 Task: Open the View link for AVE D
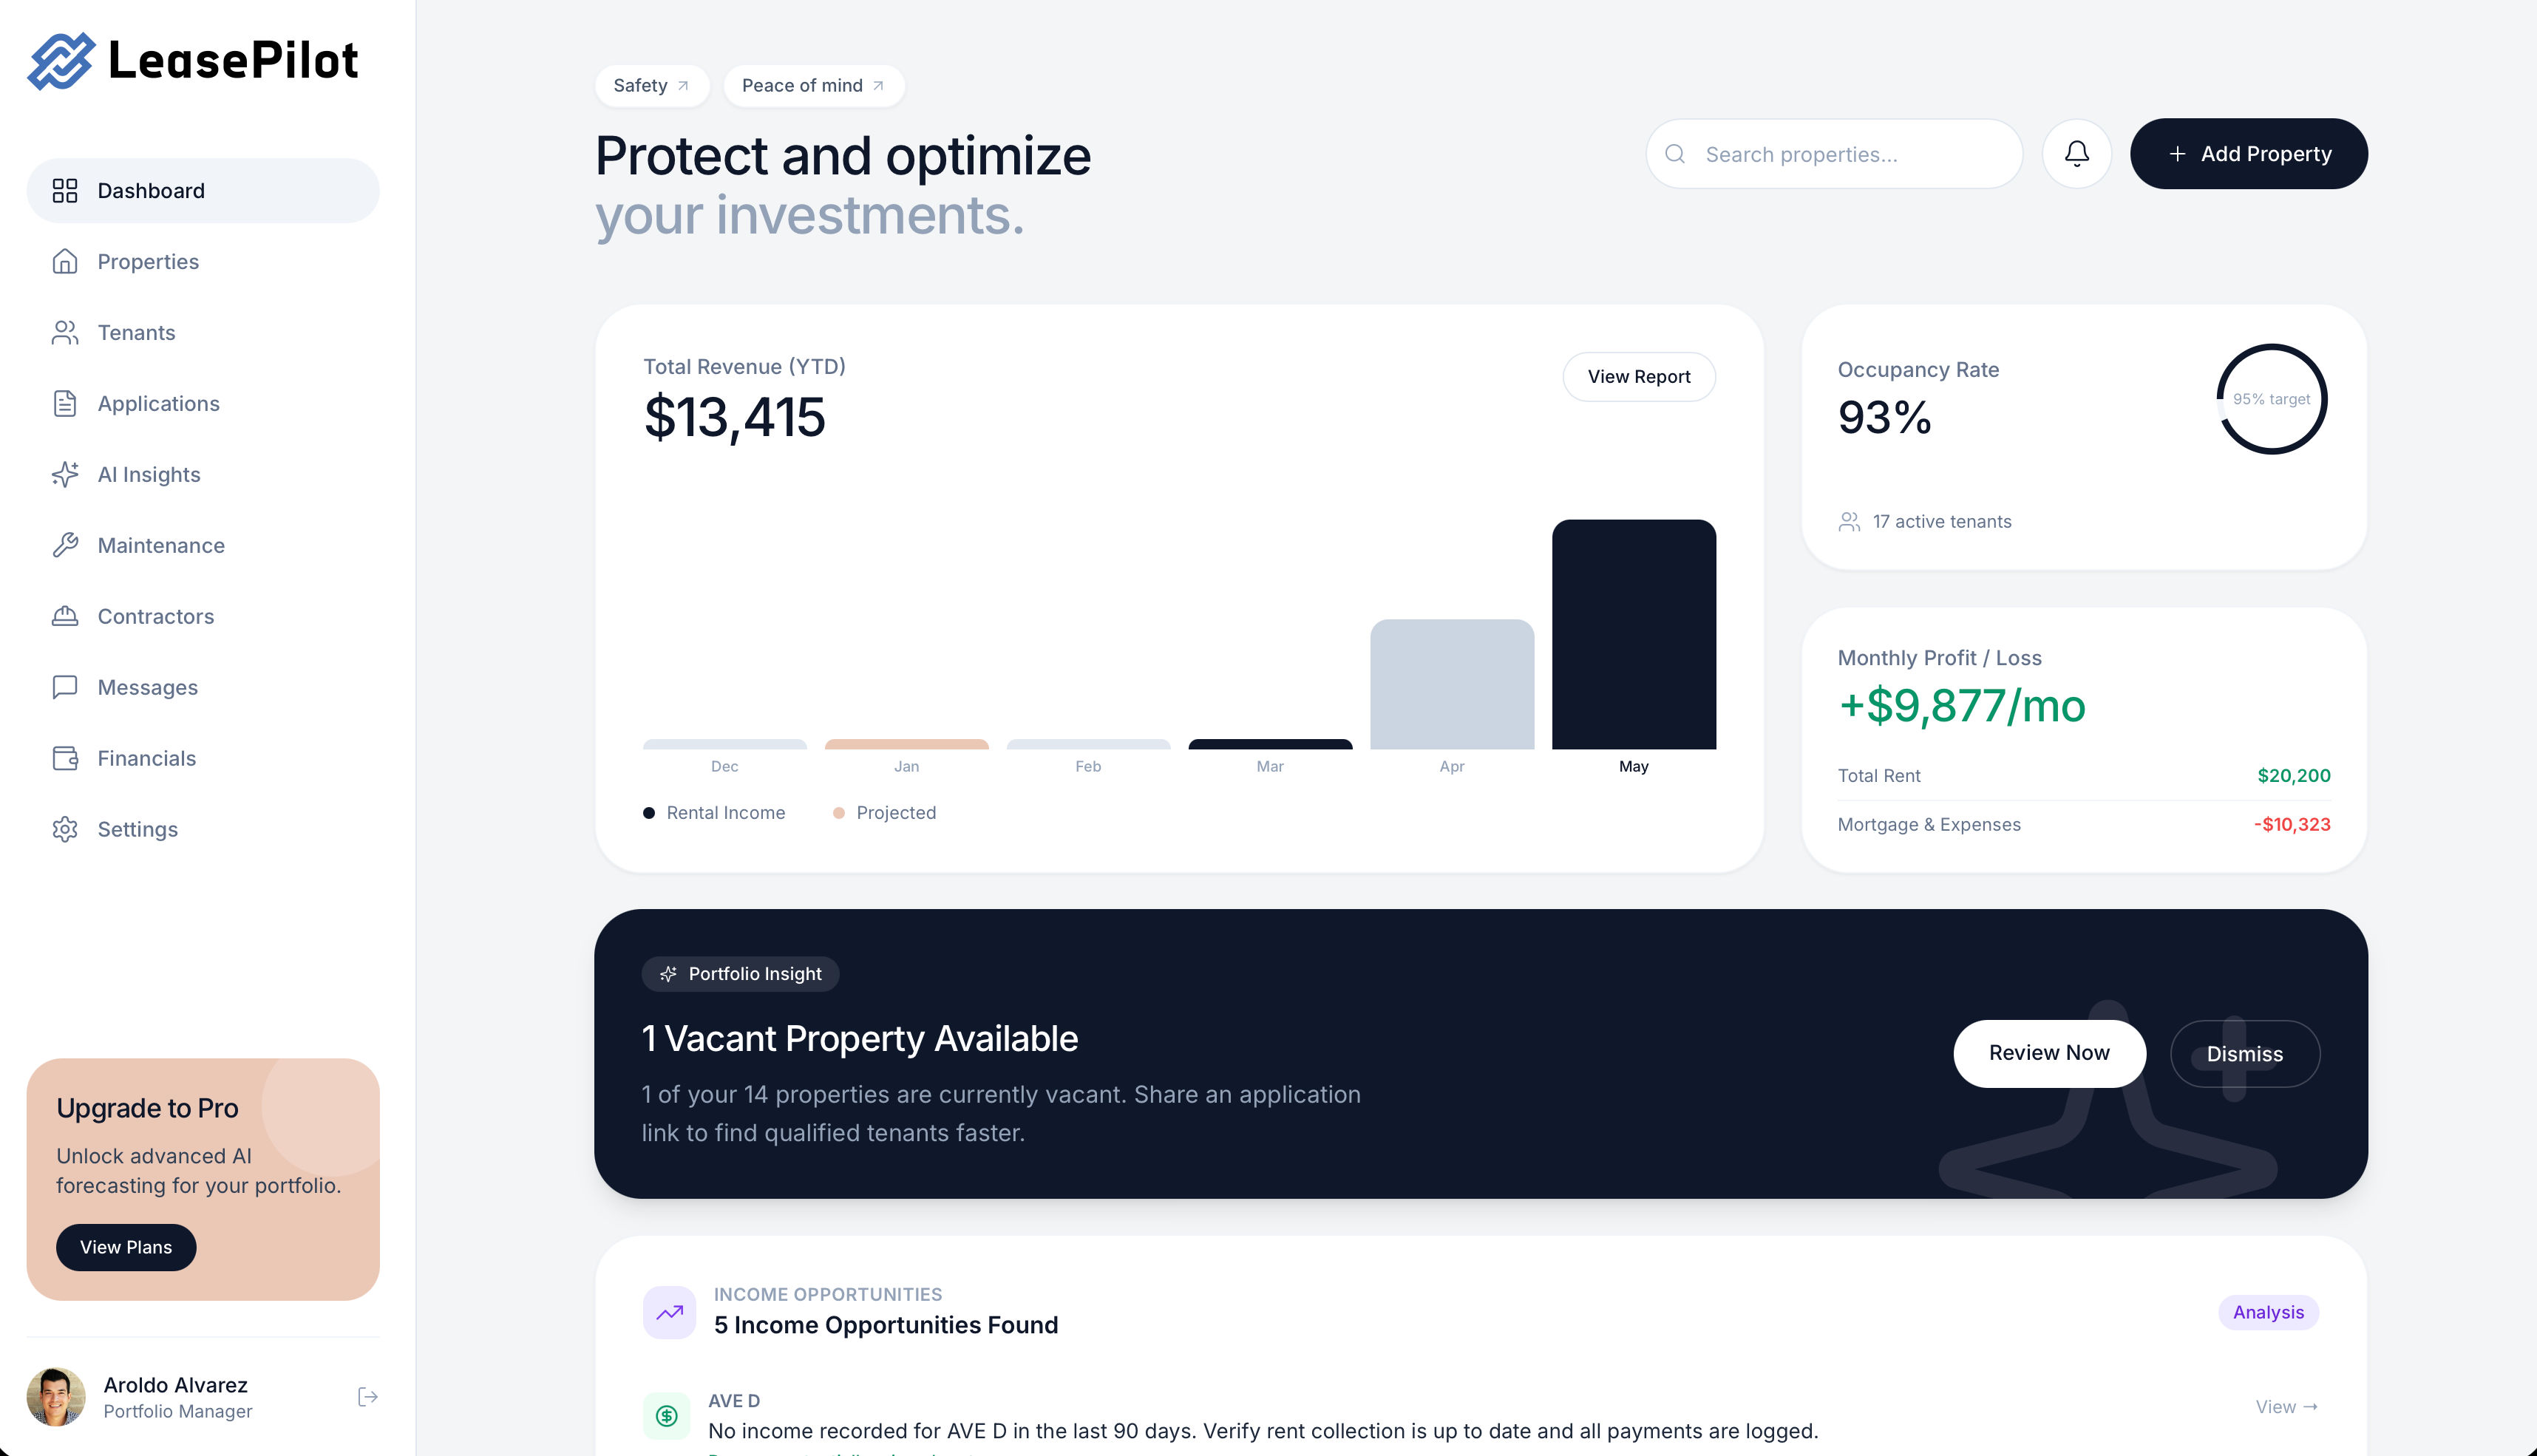coord(2286,1407)
